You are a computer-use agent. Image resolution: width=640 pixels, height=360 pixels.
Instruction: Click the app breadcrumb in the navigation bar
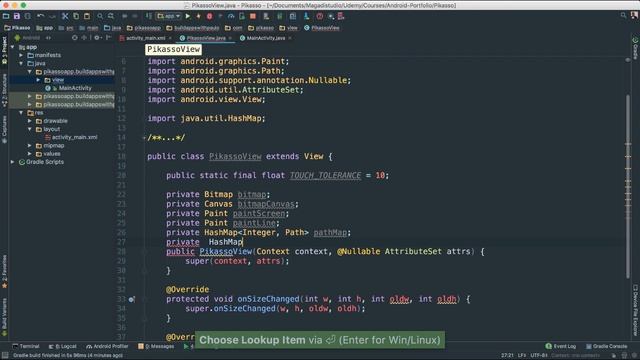coord(44,28)
